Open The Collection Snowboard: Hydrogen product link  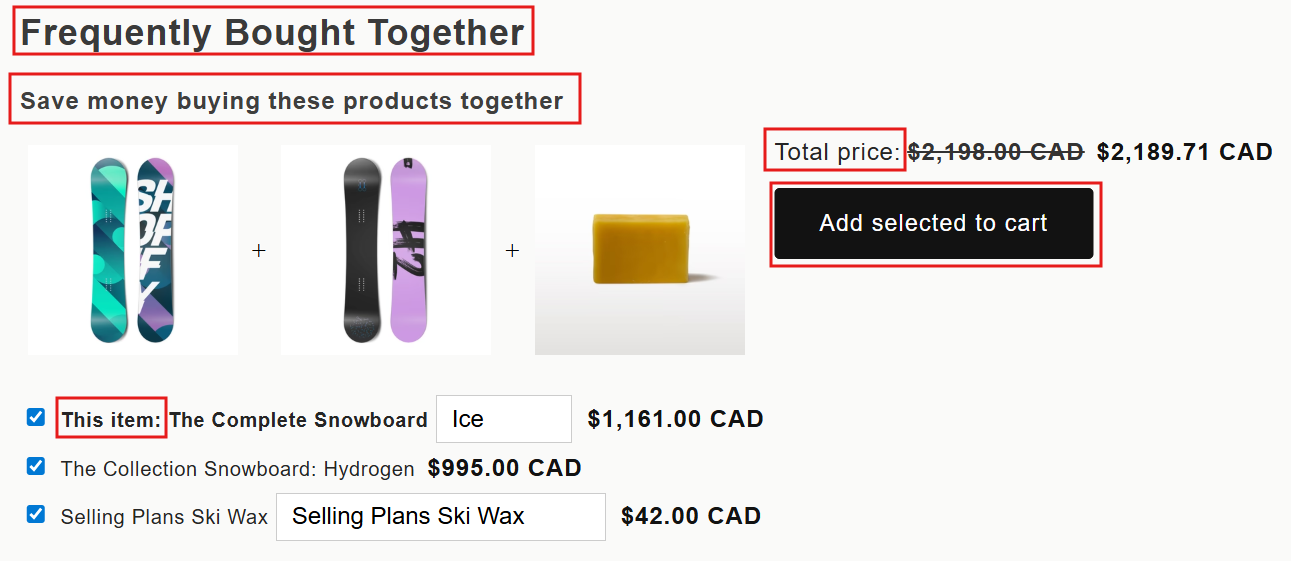237,469
